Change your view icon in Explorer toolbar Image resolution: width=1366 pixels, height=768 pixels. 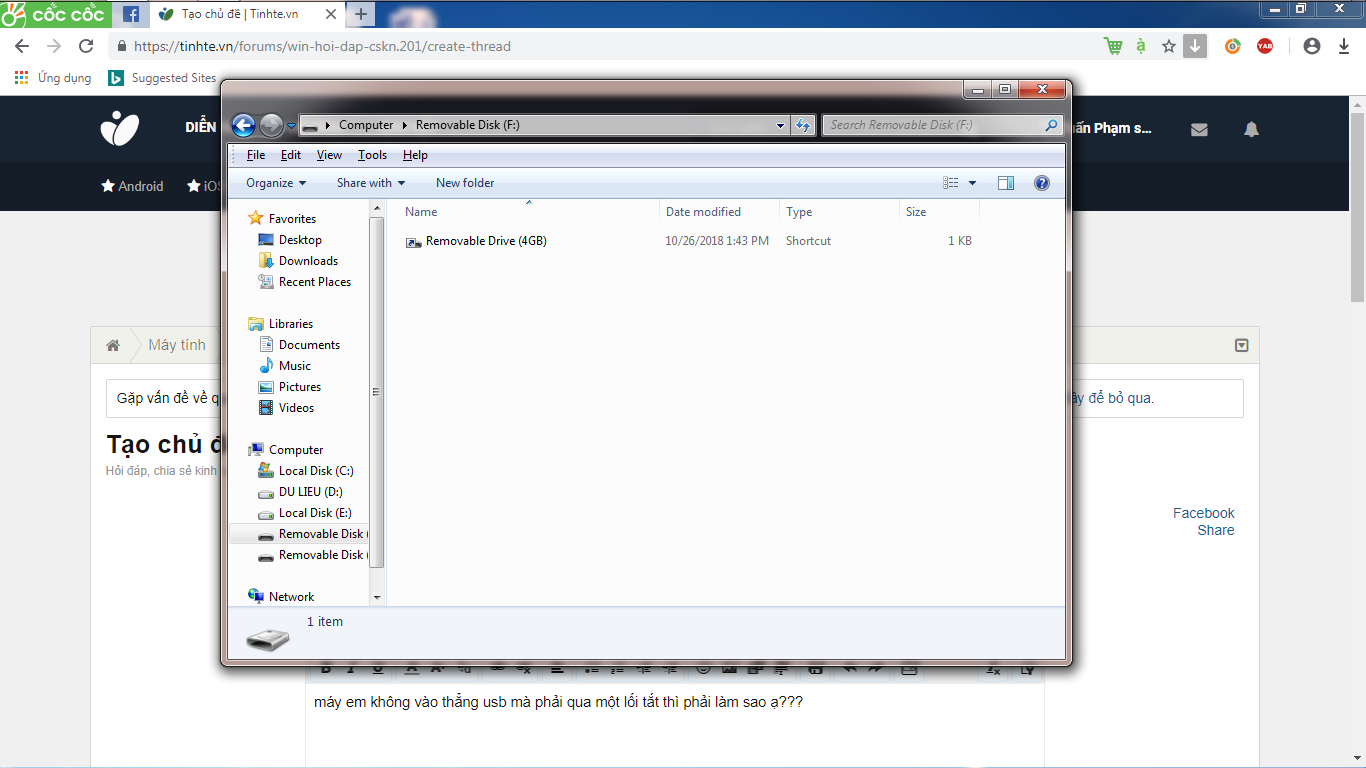point(951,183)
